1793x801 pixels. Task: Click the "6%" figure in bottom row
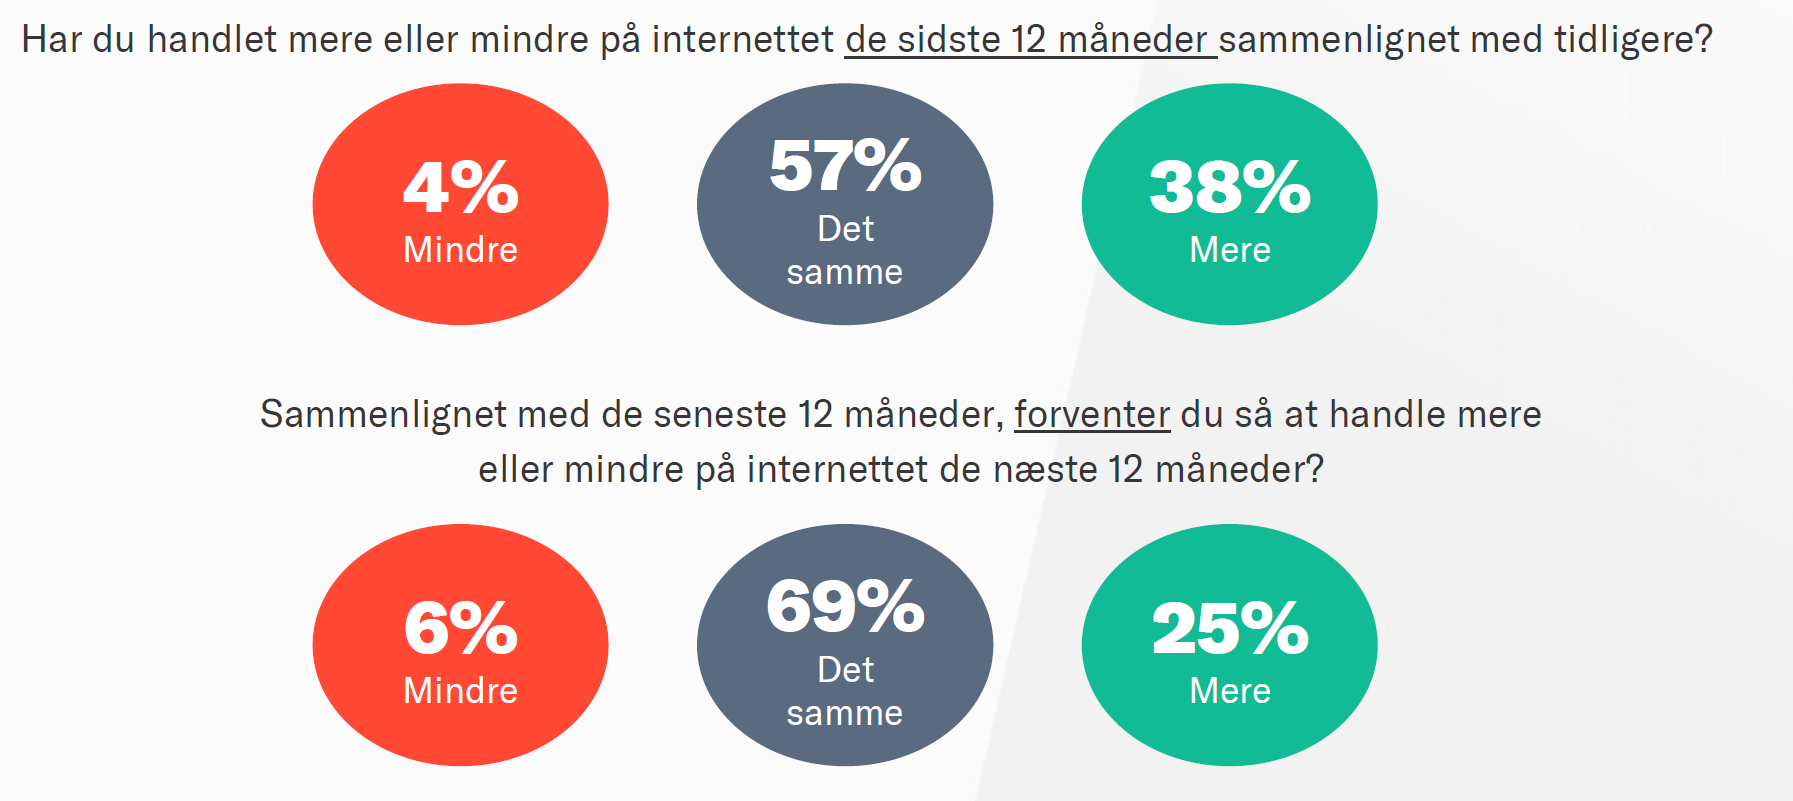(460, 628)
